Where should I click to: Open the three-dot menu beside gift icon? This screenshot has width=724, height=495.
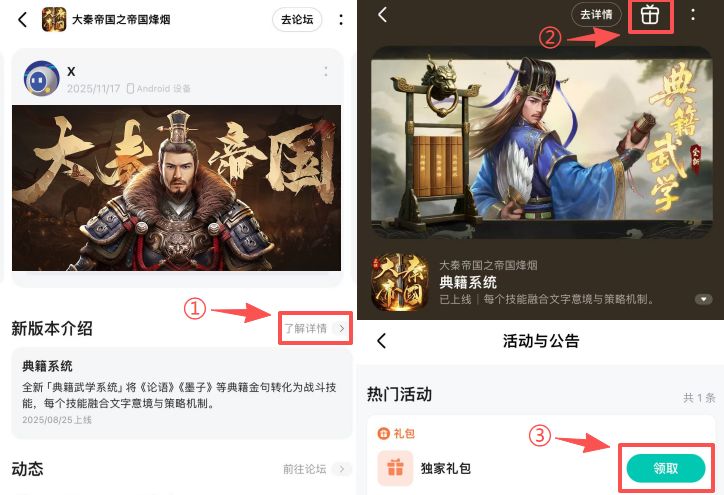693,15
